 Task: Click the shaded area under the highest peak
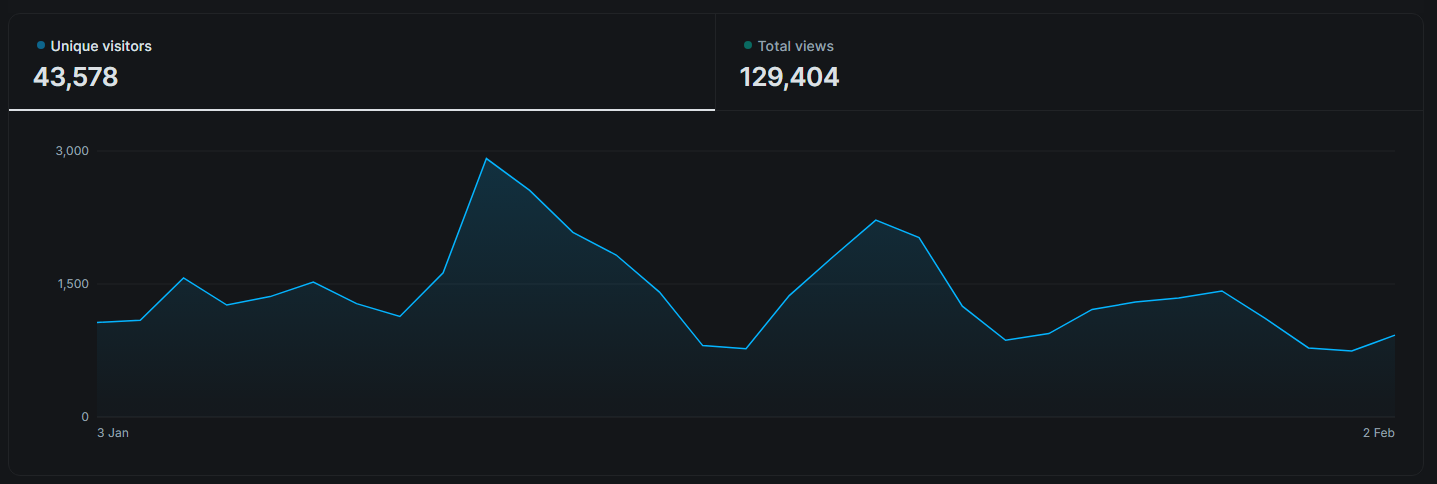click(486, 300)
